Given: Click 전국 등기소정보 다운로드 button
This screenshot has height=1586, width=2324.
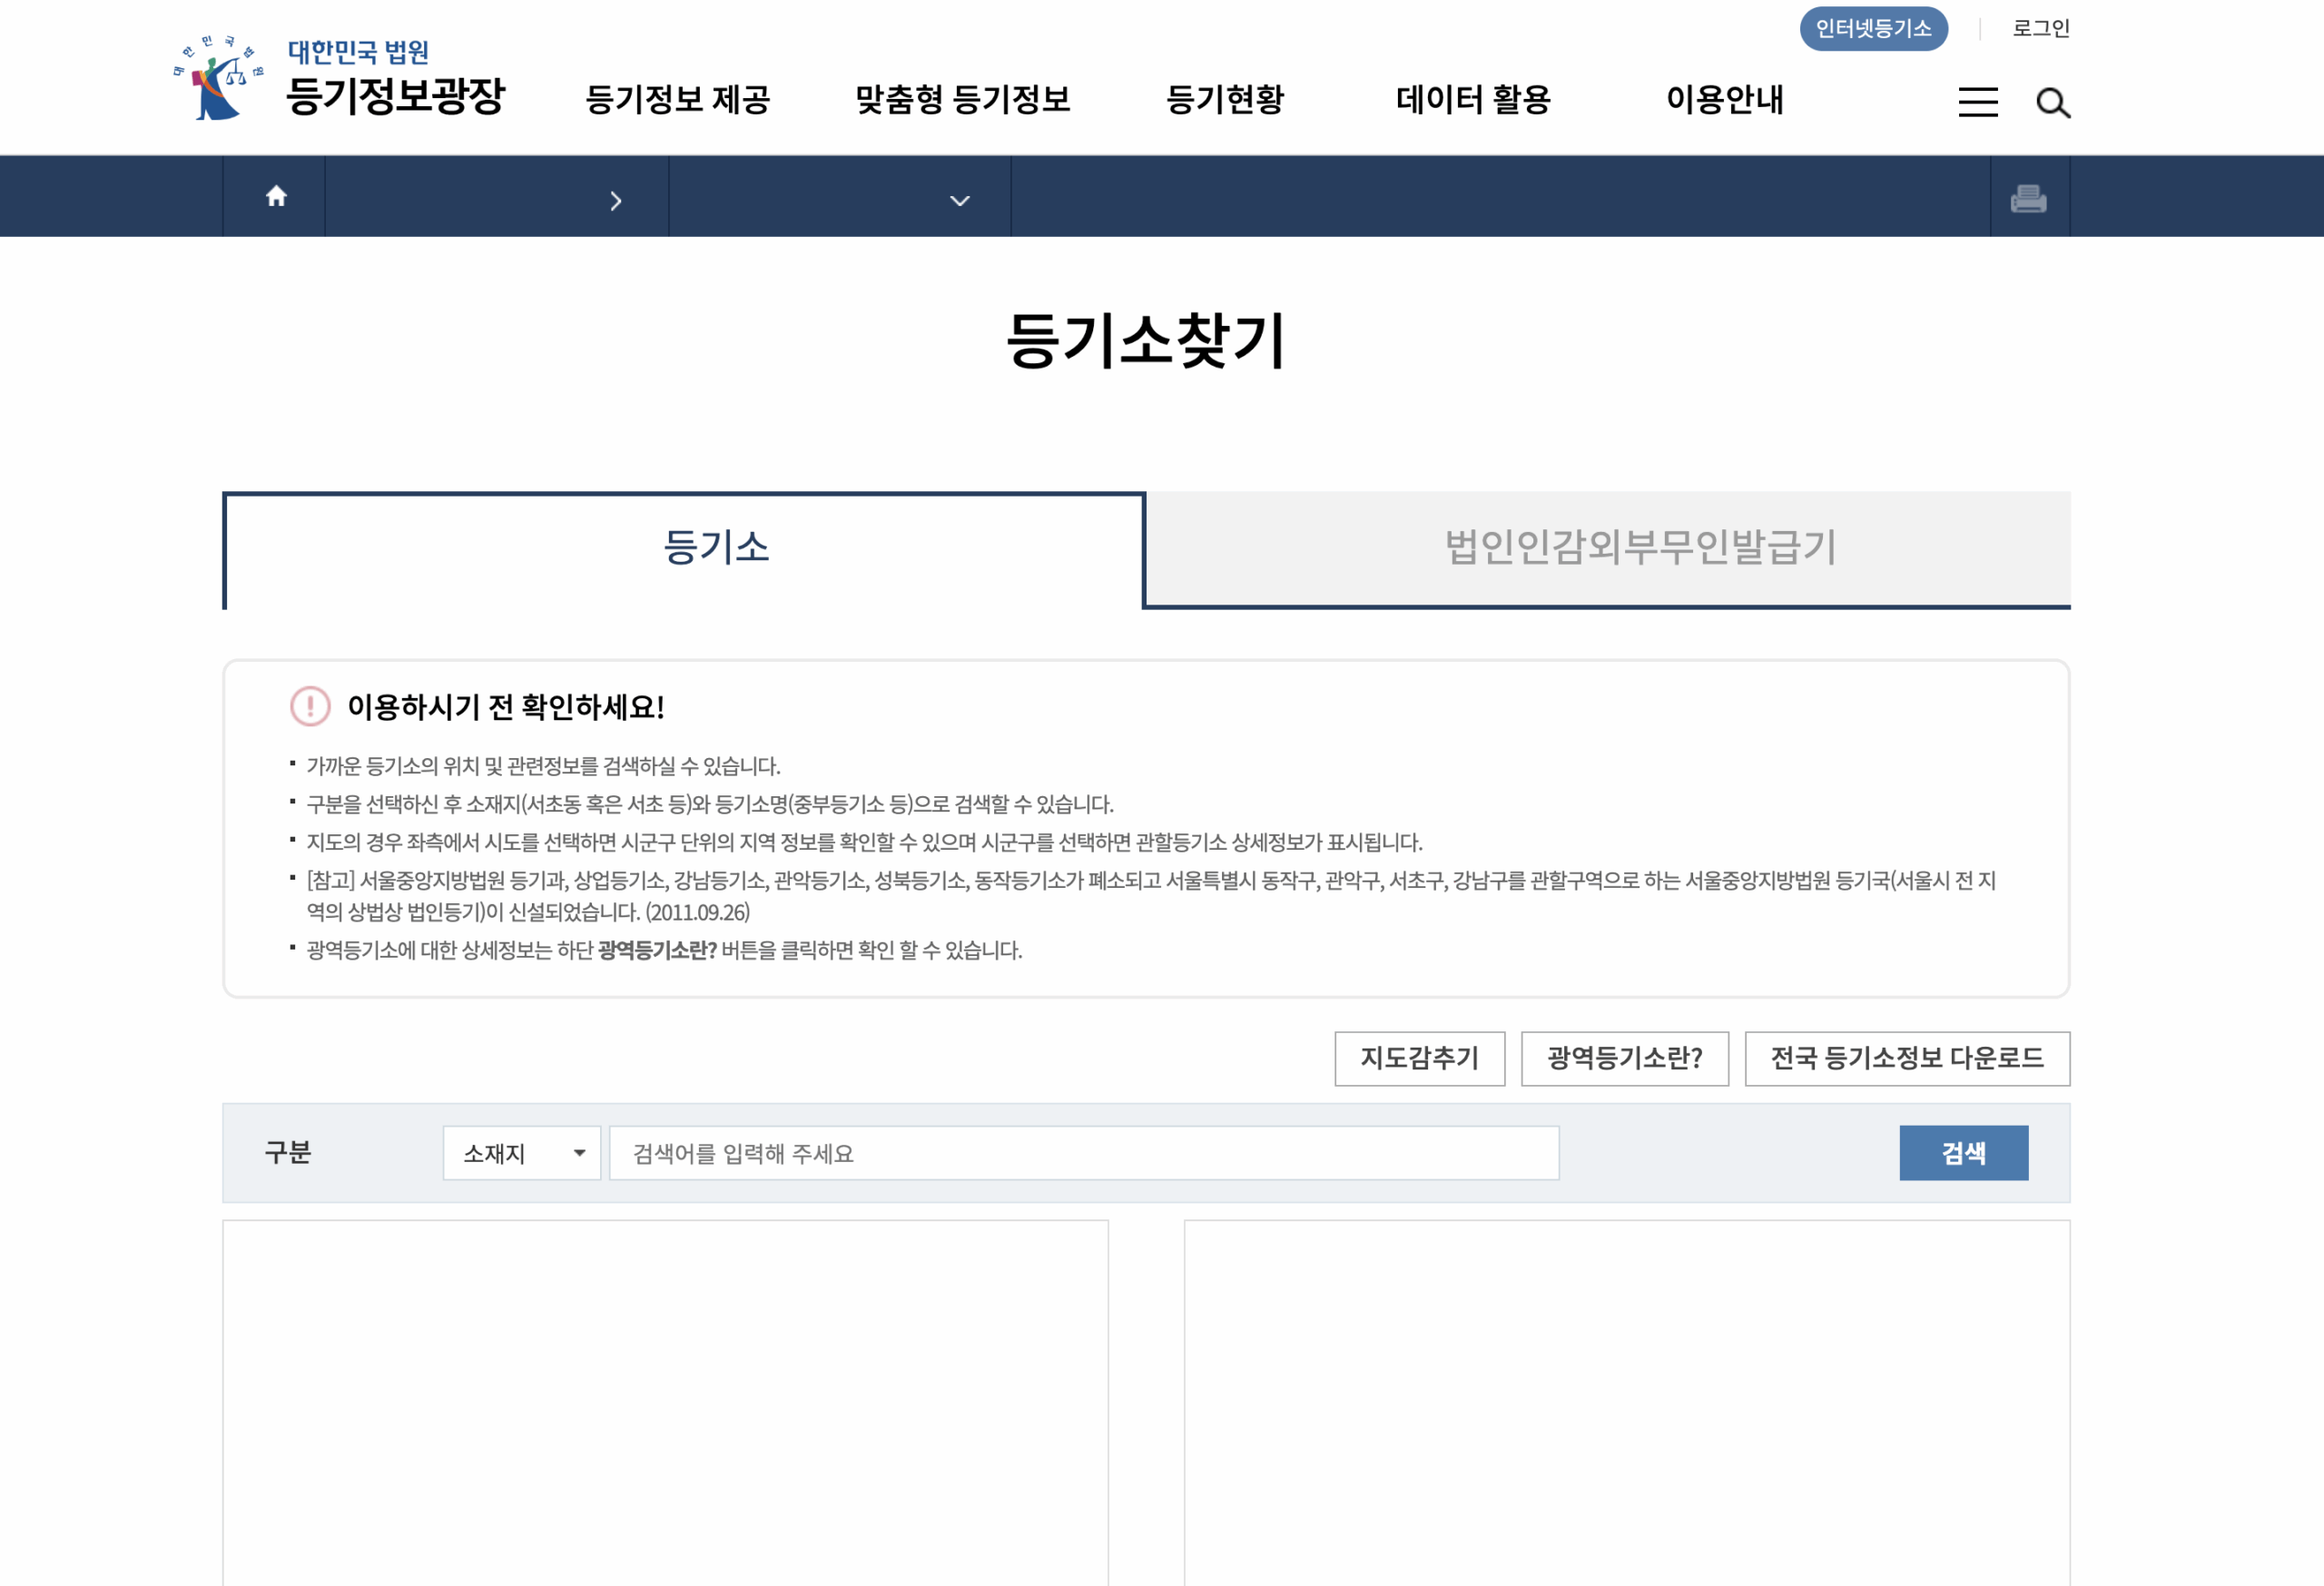Looking at the screenshot, I should [x=1907, y=1058].
